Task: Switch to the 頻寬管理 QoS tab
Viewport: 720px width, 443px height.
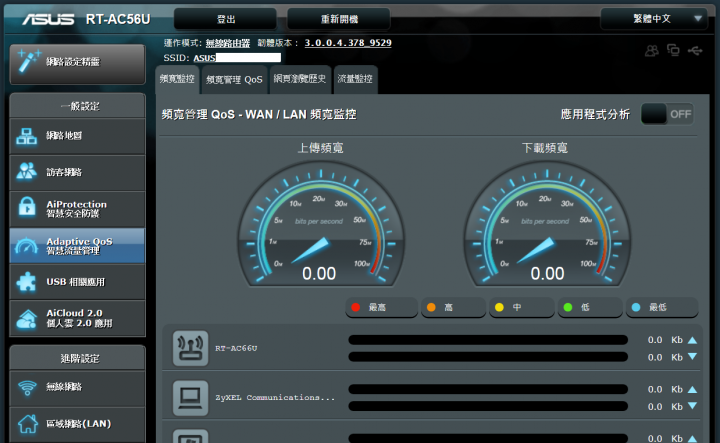Action: 234,79
